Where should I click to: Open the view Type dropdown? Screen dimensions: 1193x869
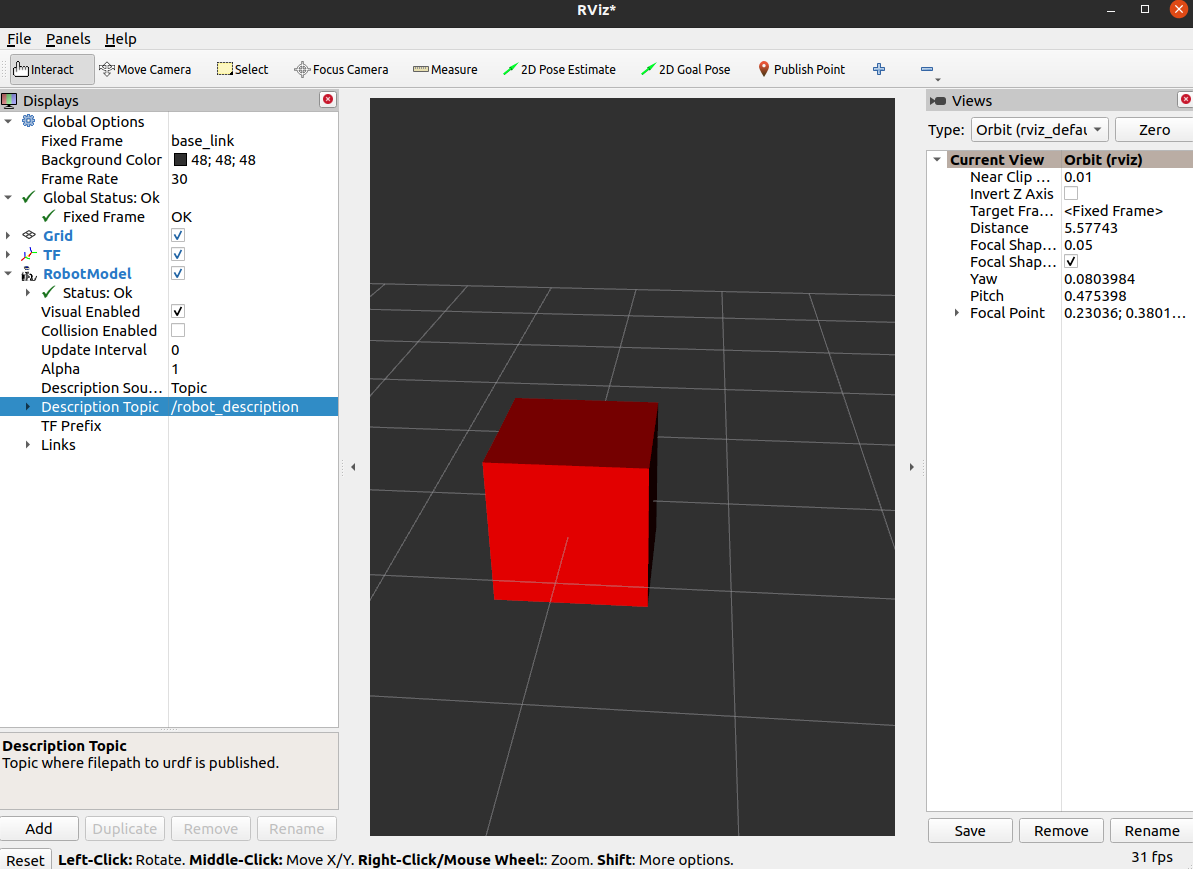1039,130
